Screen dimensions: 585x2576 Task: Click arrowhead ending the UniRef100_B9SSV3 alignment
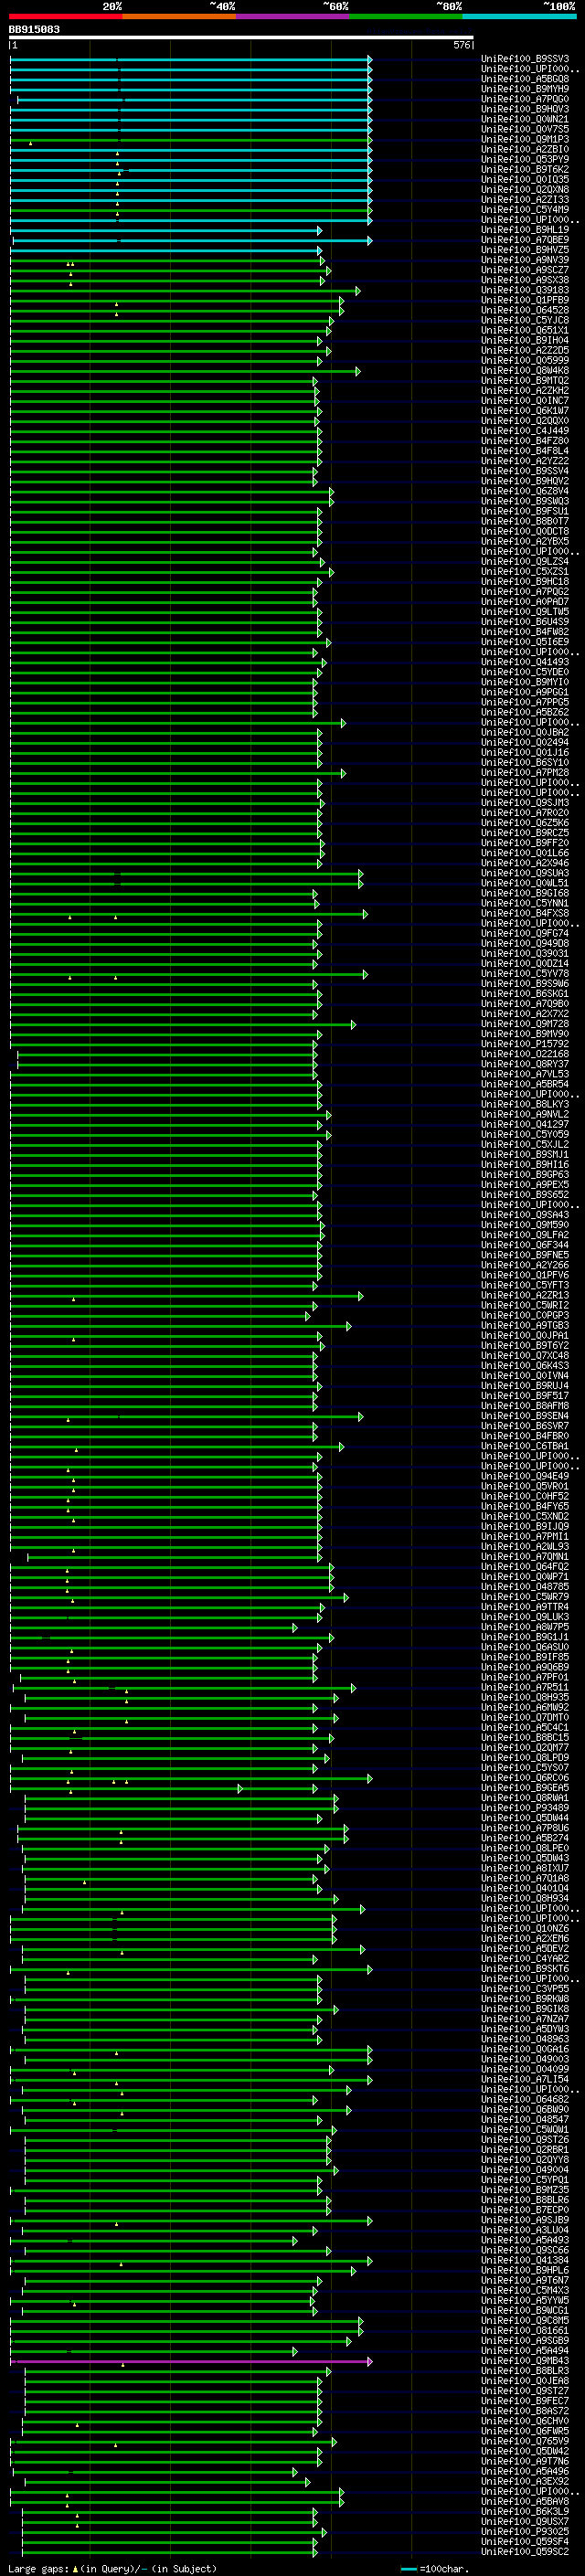[x=370, y=59]
